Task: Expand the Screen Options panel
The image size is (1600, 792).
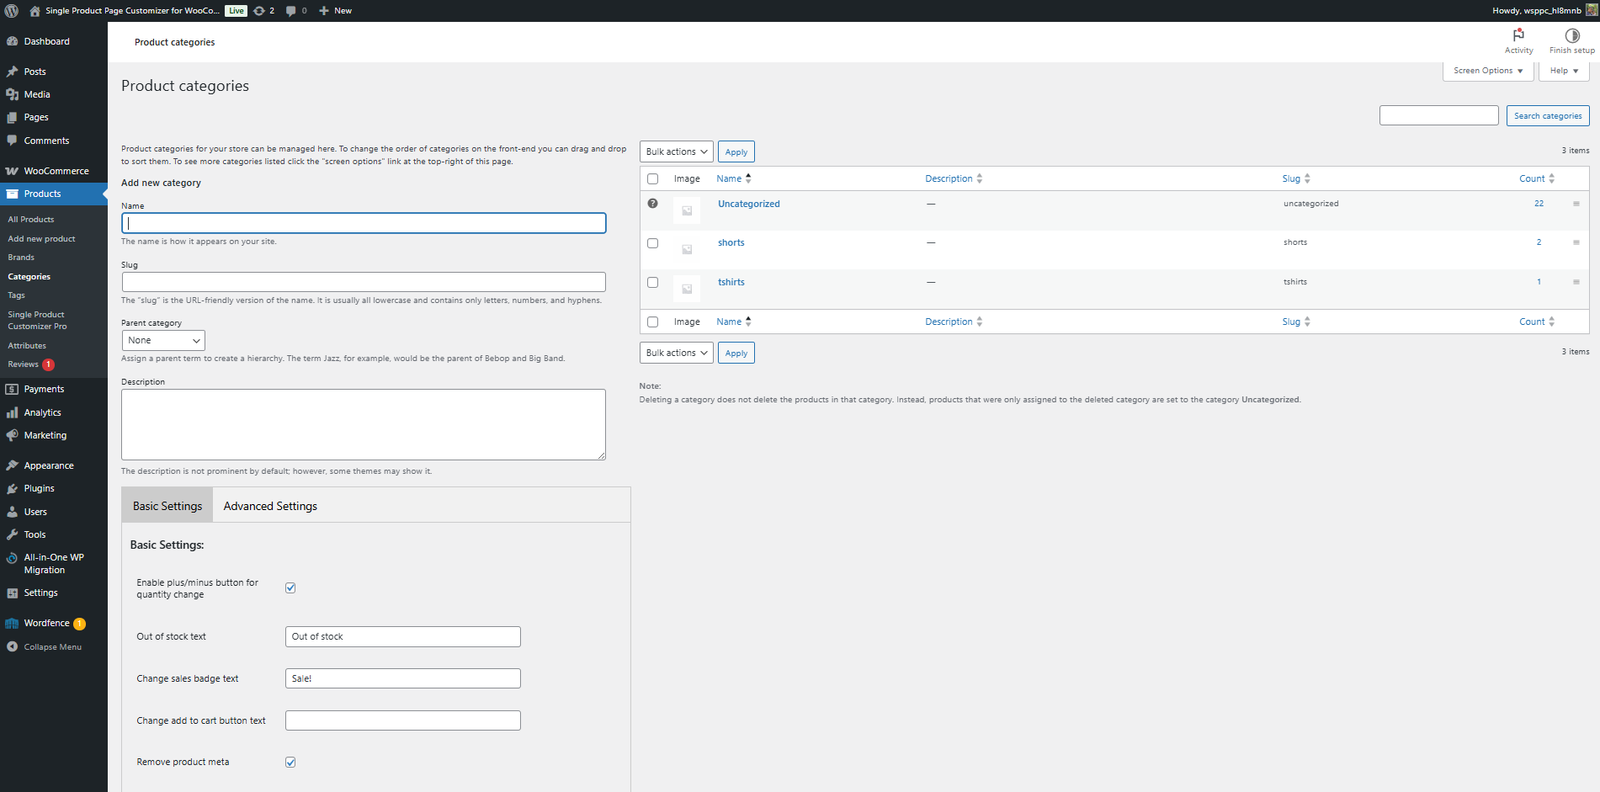Action: point(1487,71)
